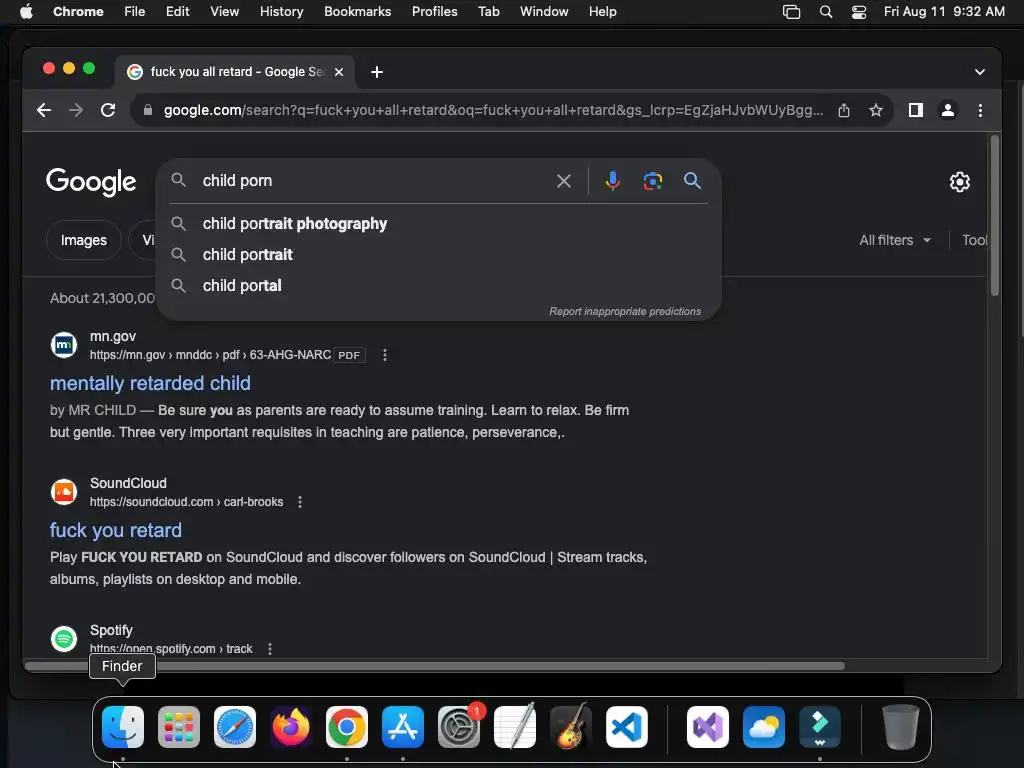Open options for the SoundCloud result
Viewport: 1024px width, 768px height.
point(300,502)
